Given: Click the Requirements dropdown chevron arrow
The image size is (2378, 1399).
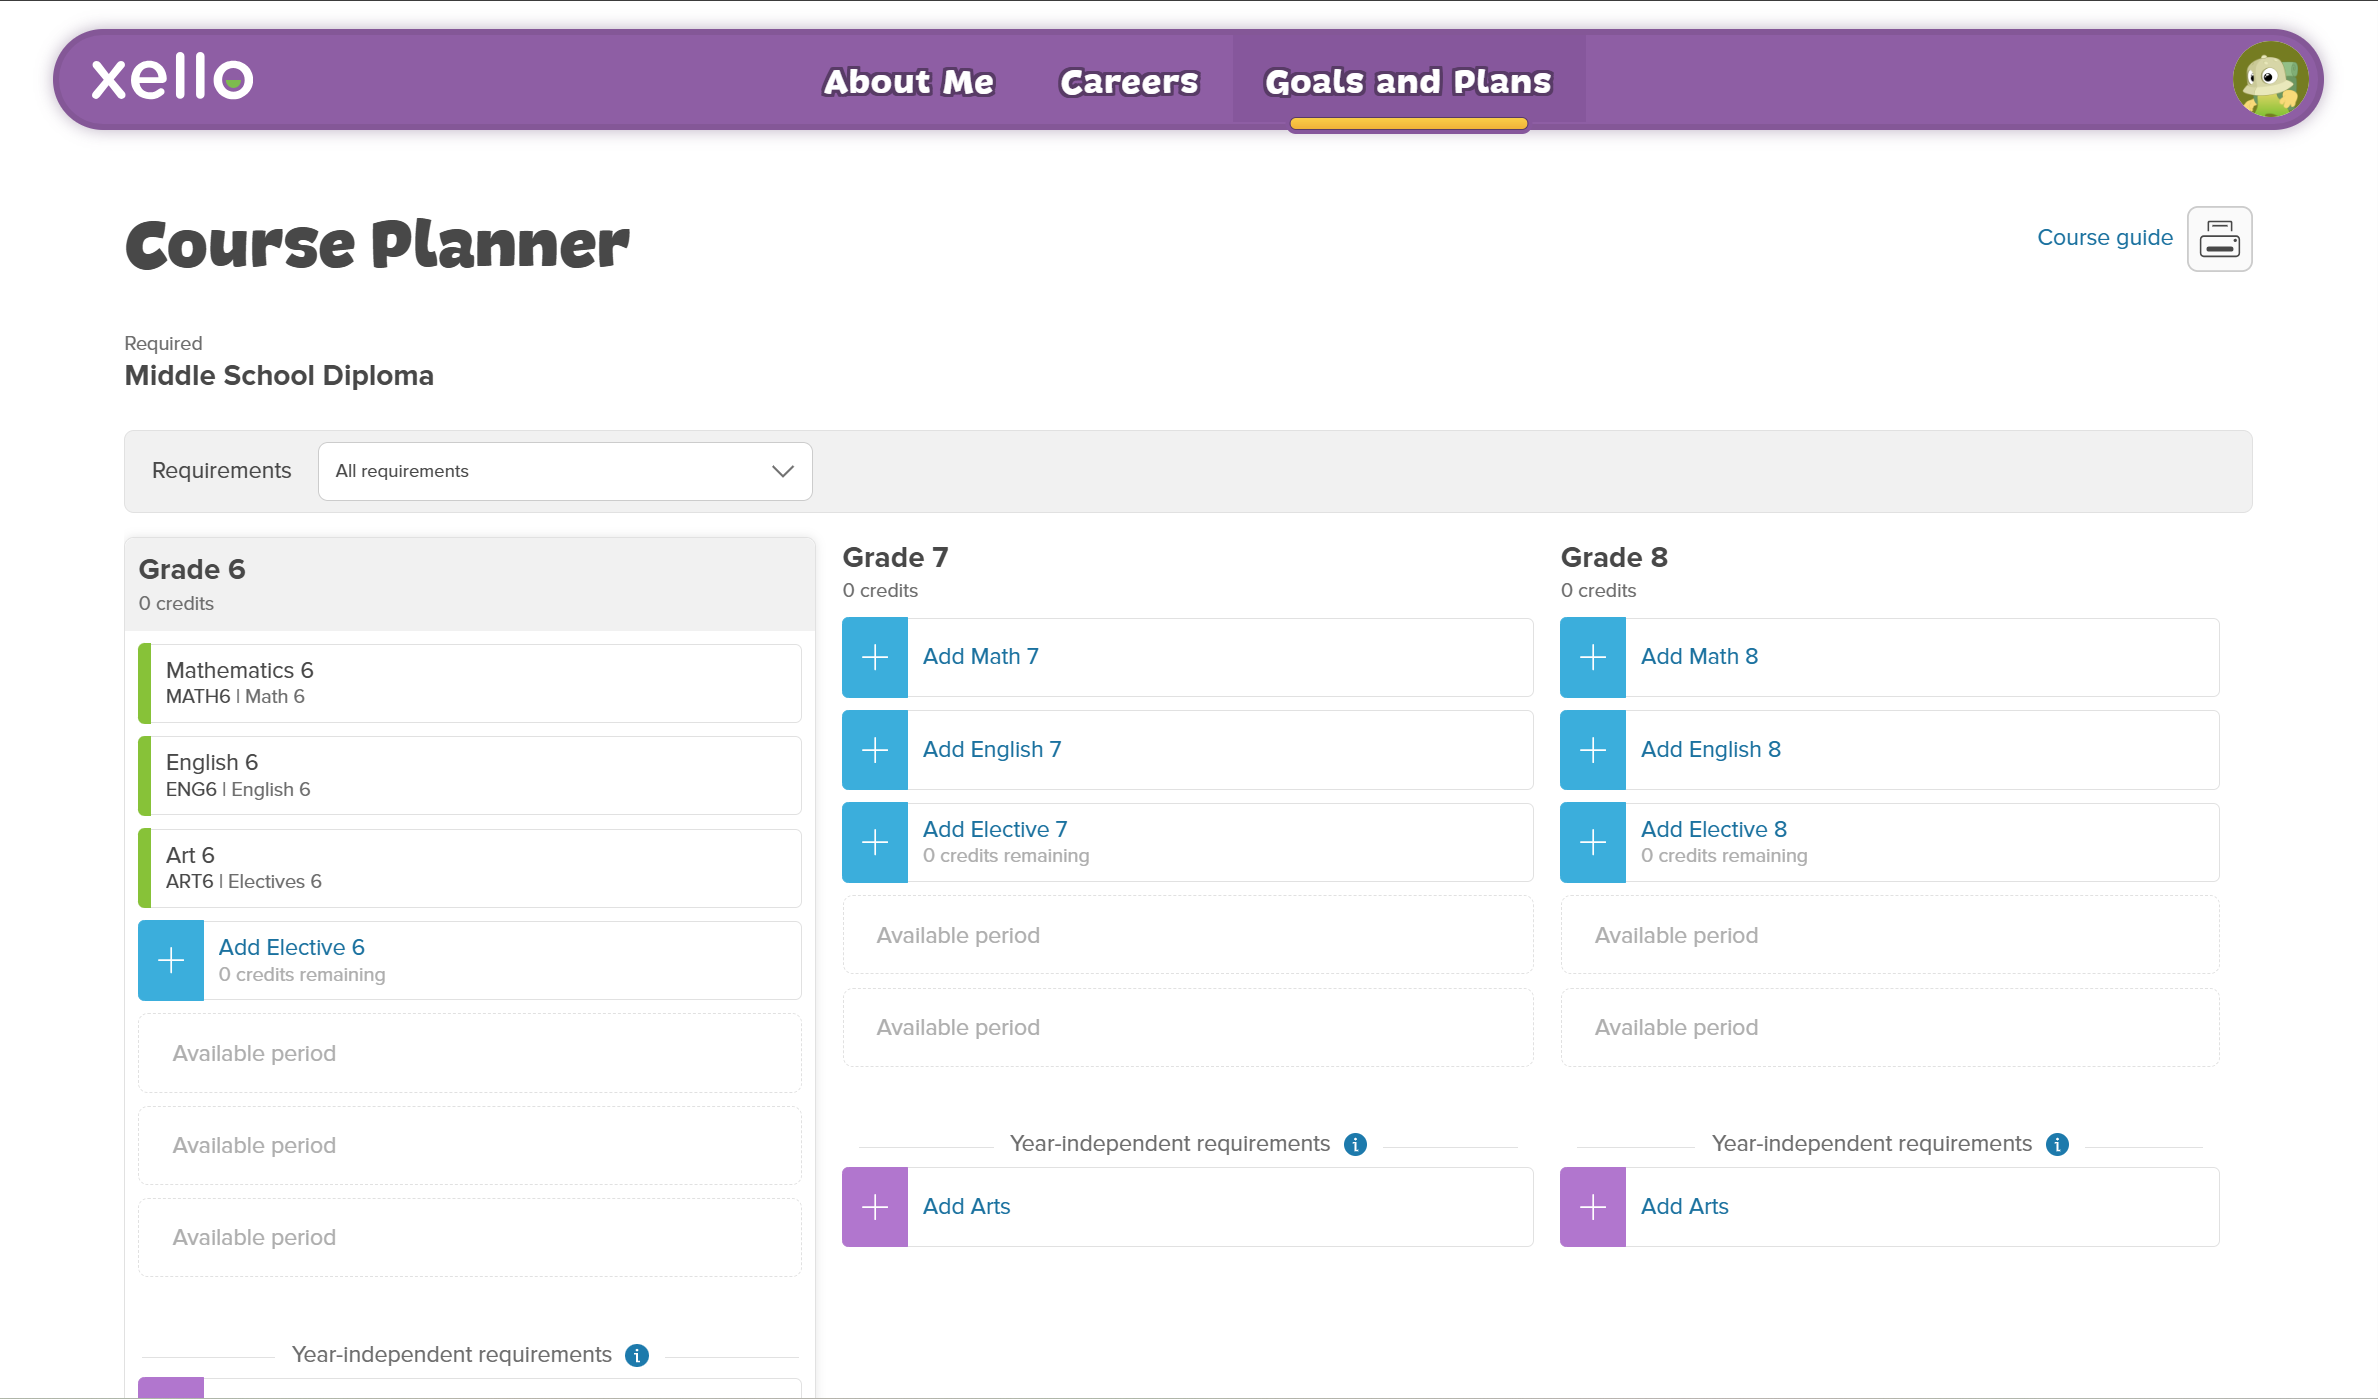Looking at the screenshot, I should [x=782, y=471].
